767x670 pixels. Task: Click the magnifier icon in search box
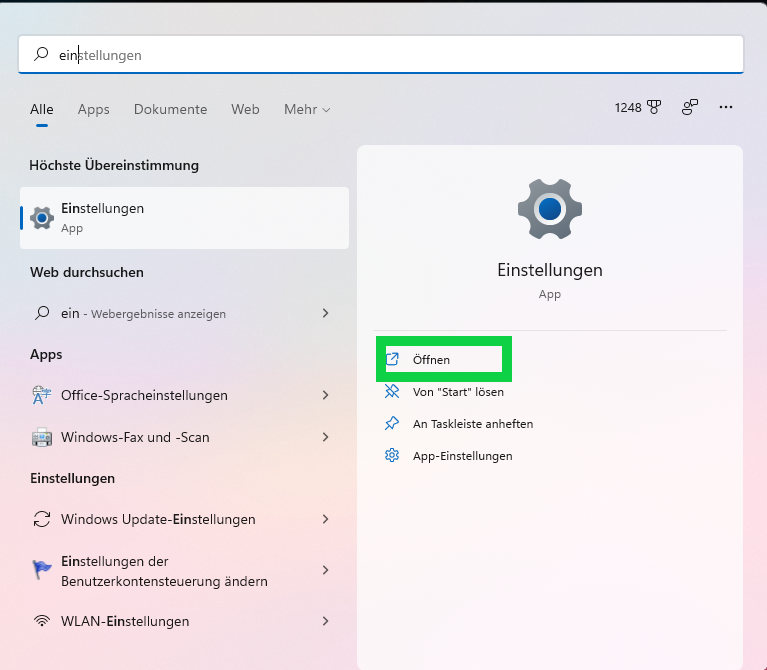(x=41, y=54)
